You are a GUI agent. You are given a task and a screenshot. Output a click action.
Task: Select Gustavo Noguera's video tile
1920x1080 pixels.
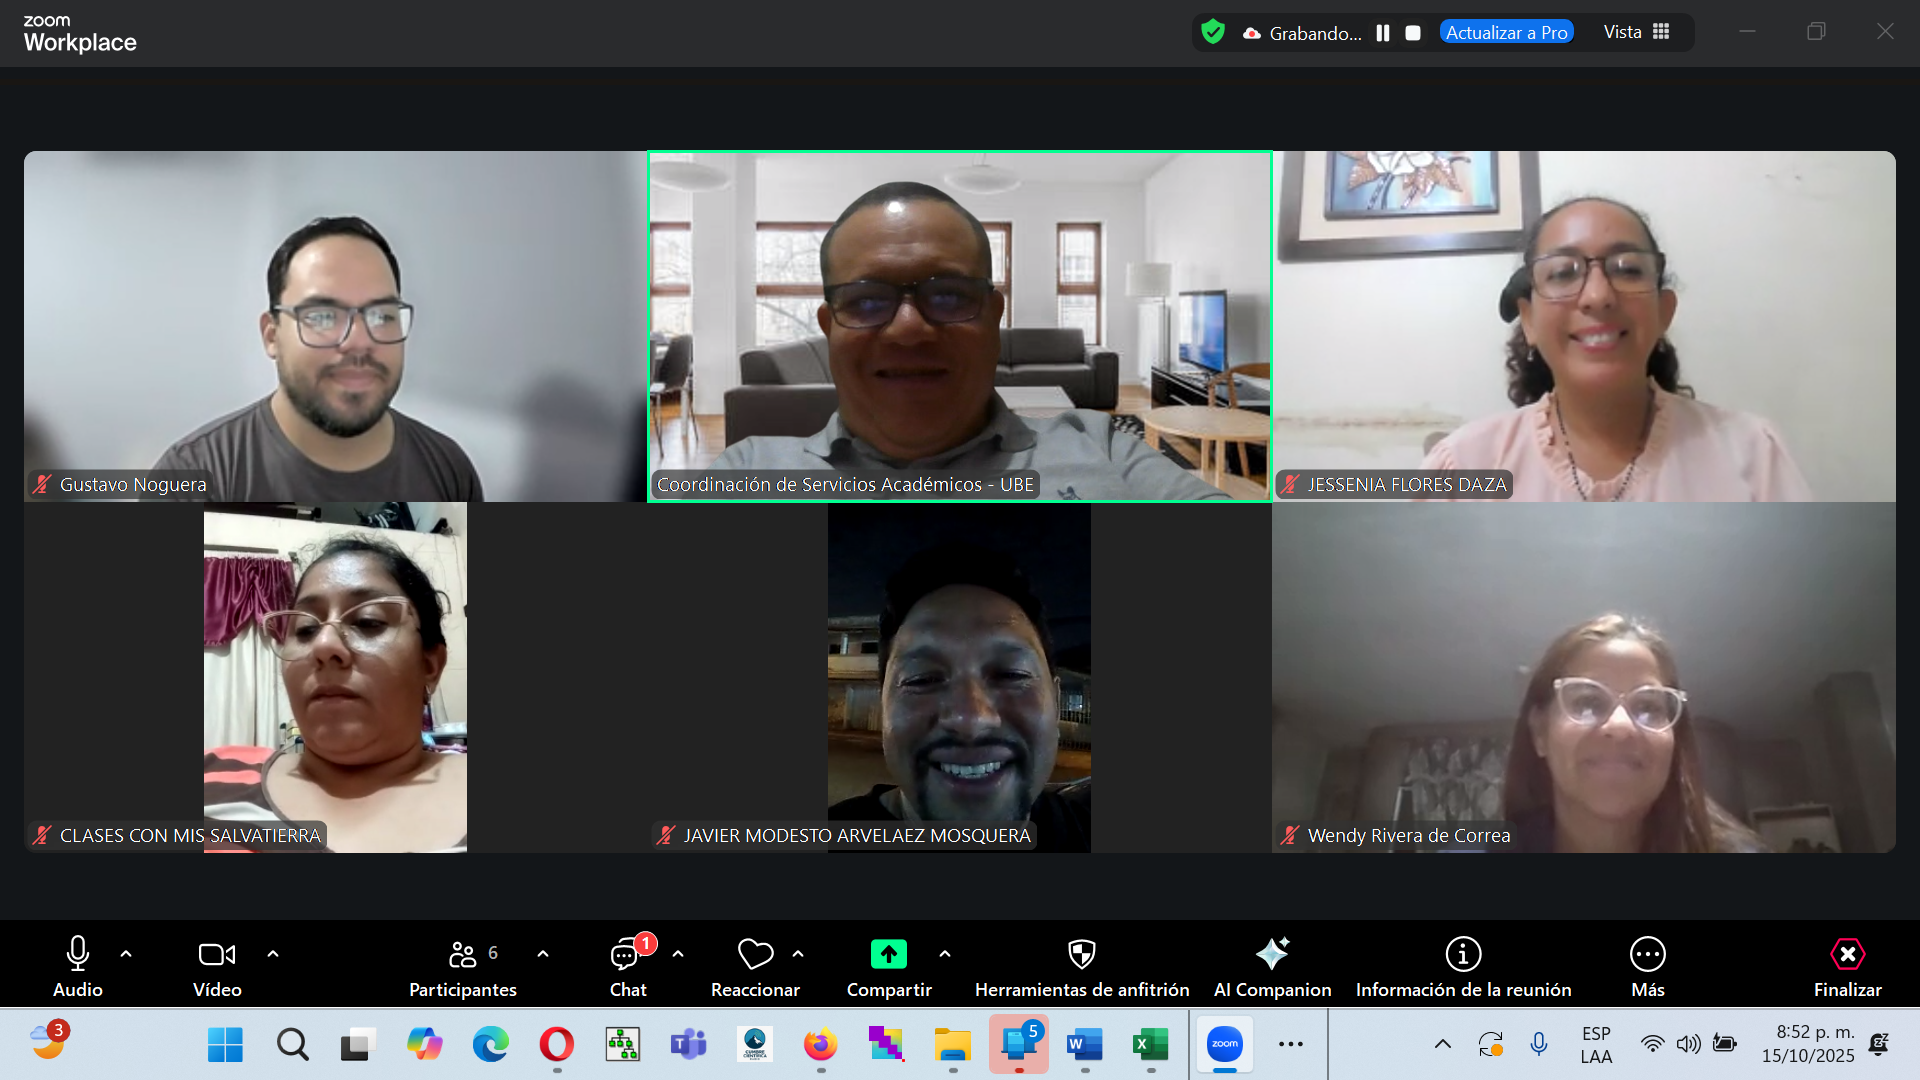335,326
